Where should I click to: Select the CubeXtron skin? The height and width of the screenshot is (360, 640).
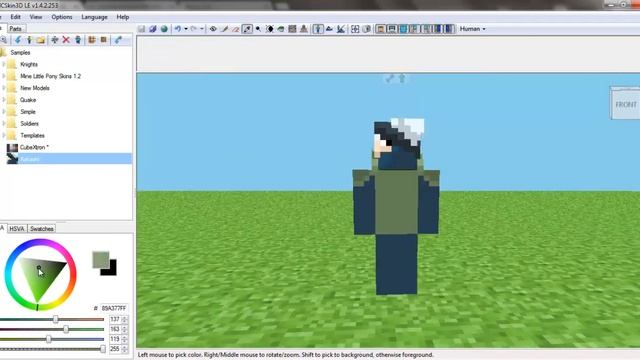click(34, 147)
